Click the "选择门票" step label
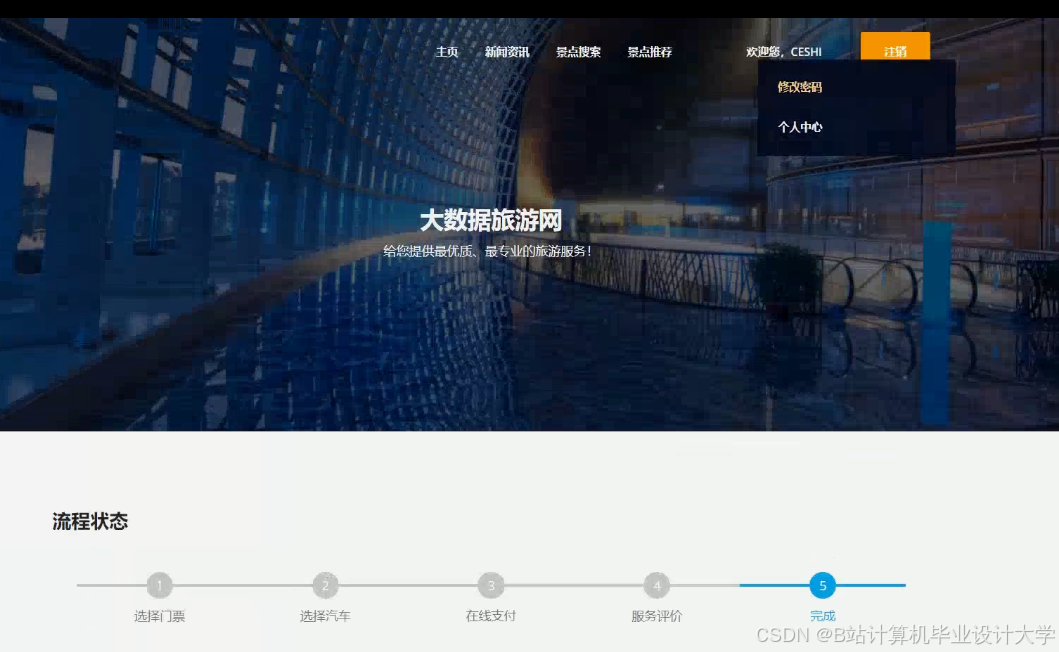This screenshot has height=652, width=1059. 160,615
